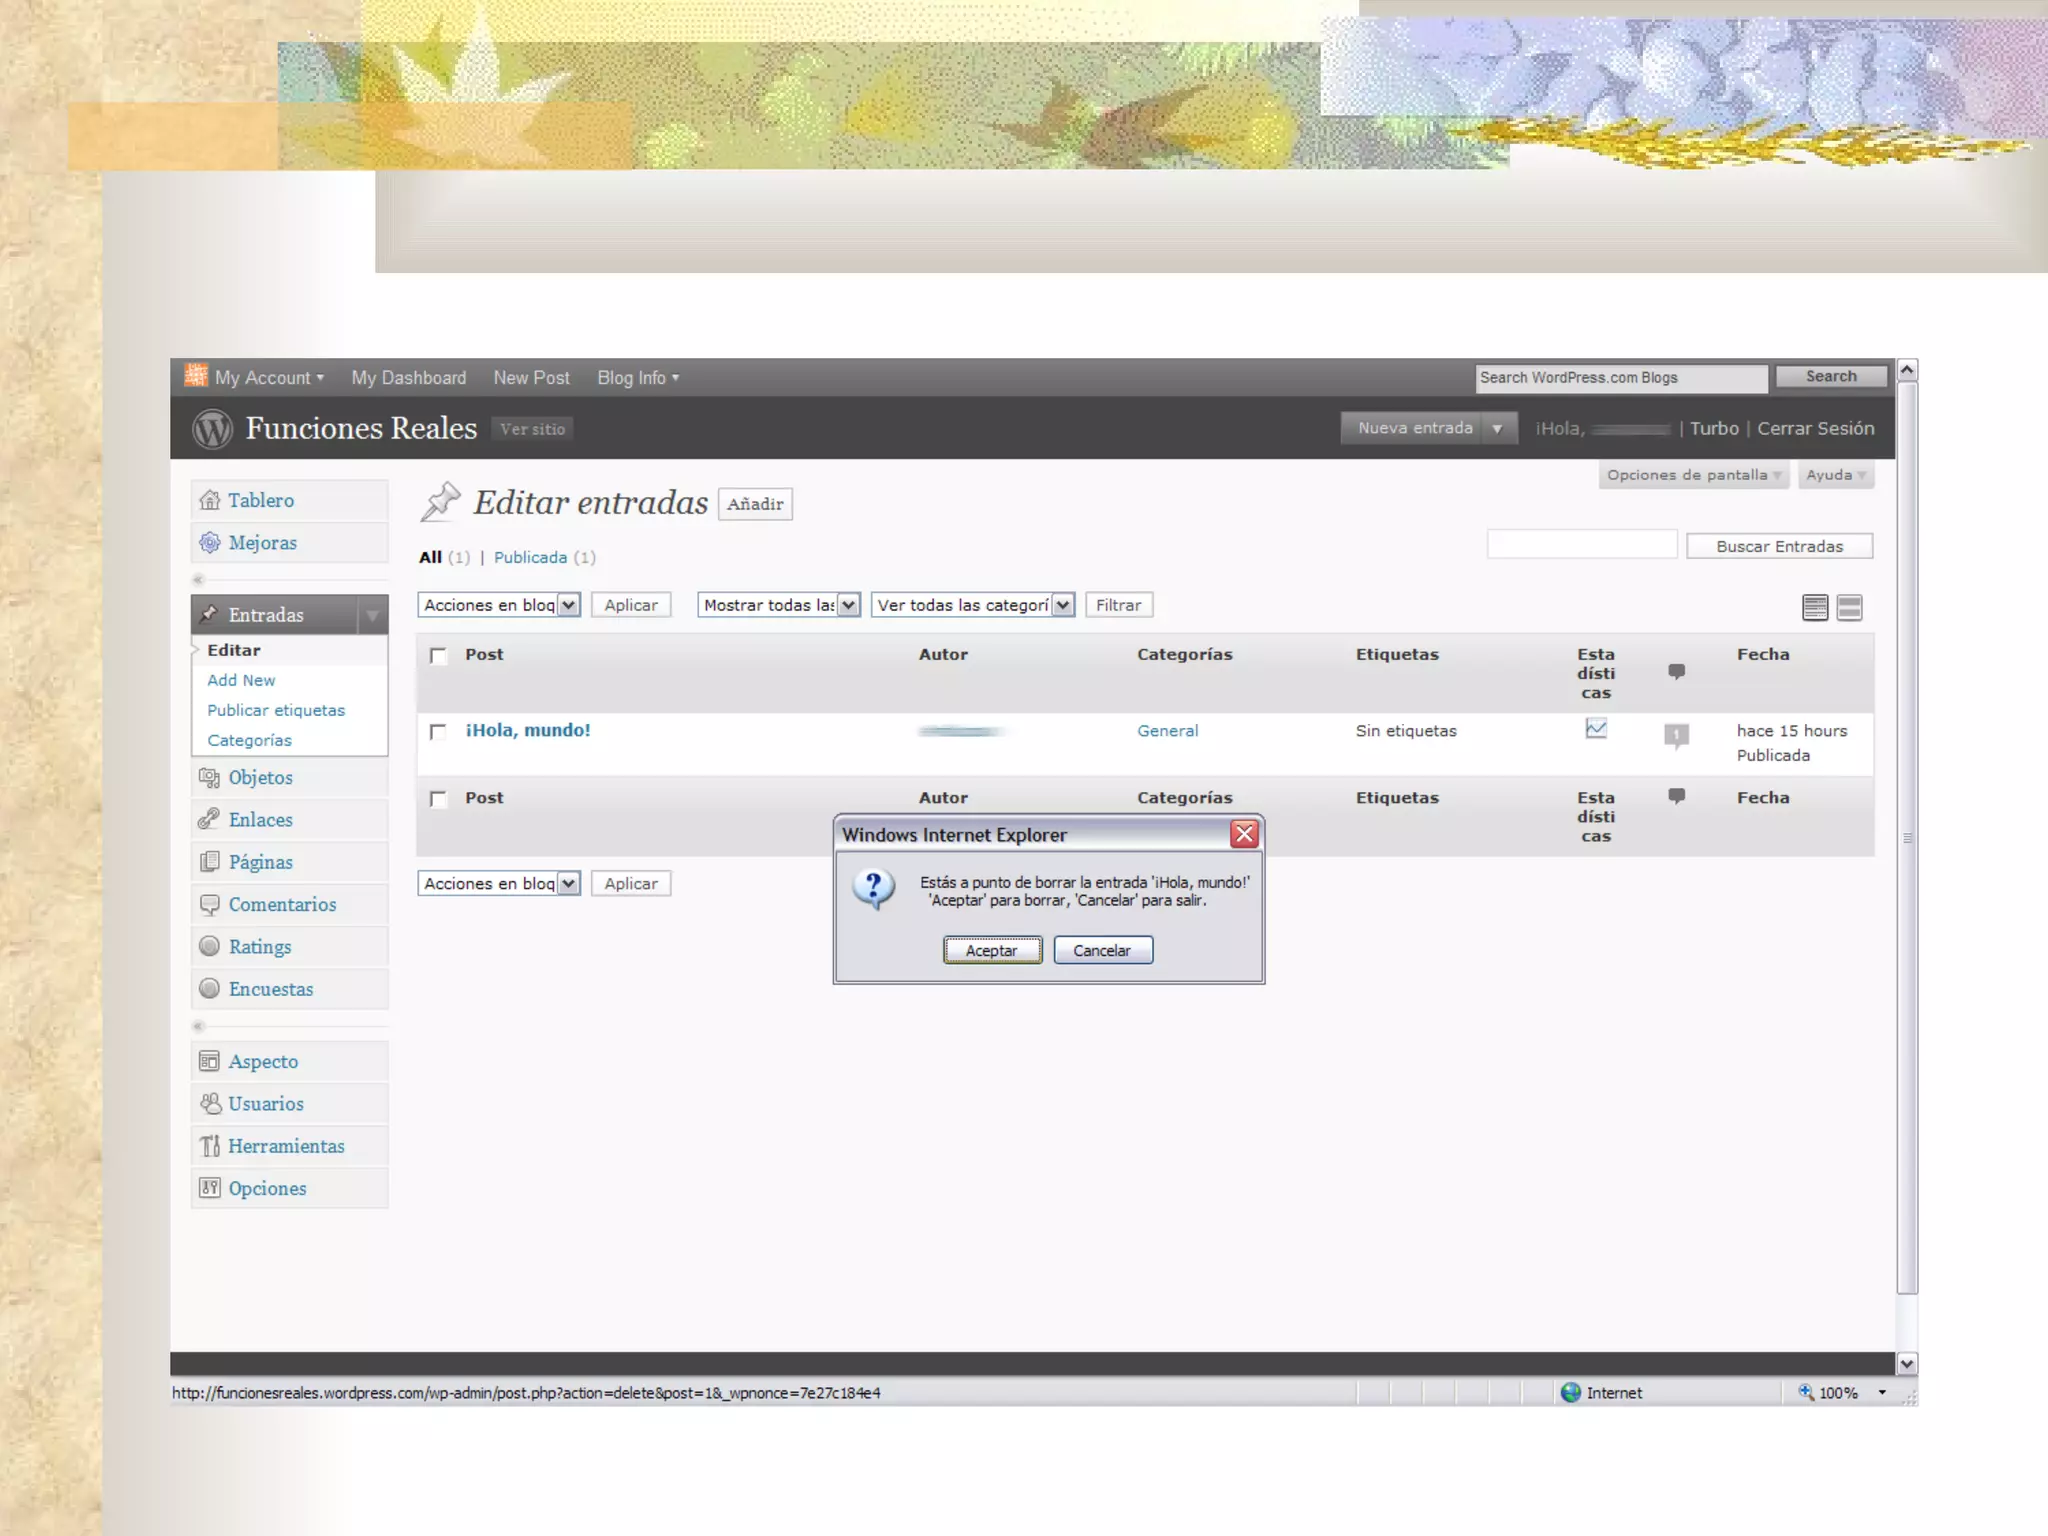Click the WordPress logo icon
This screenshot has height=1536, width=2048.
tap(212, 429)
